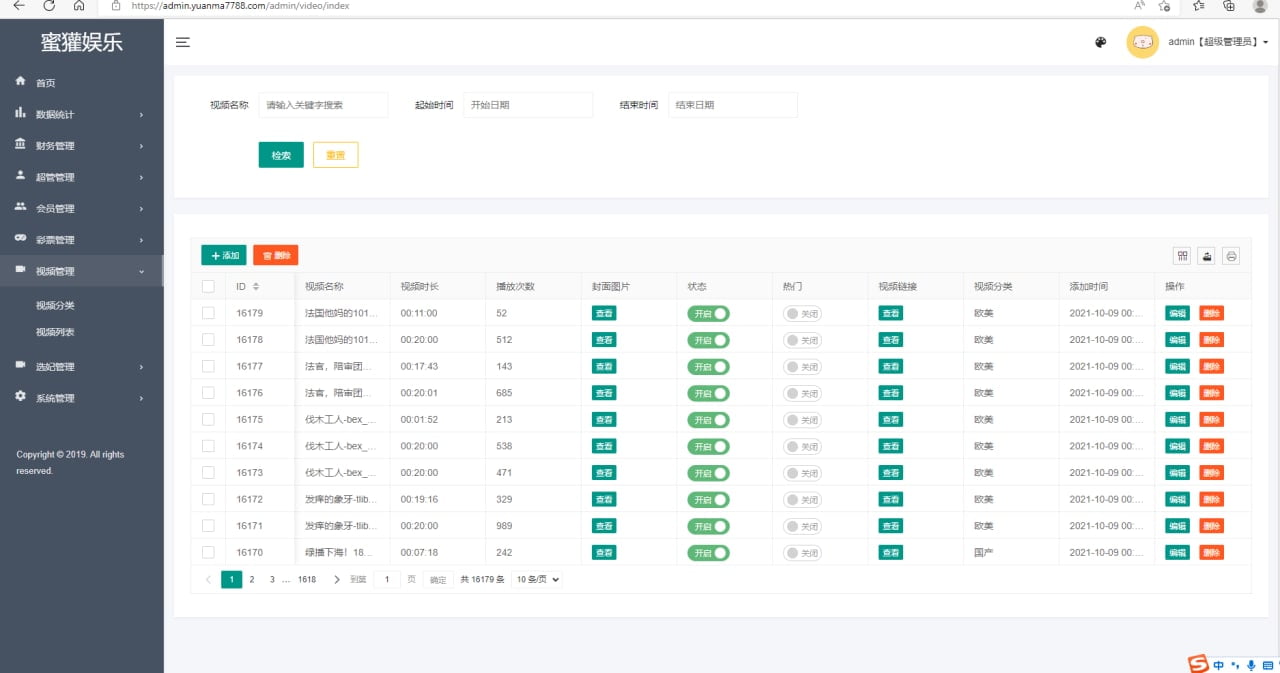The height and width of the screenshot is (673, 1280).
Task: Open browser collections icon
Action: click(1229, 6)
